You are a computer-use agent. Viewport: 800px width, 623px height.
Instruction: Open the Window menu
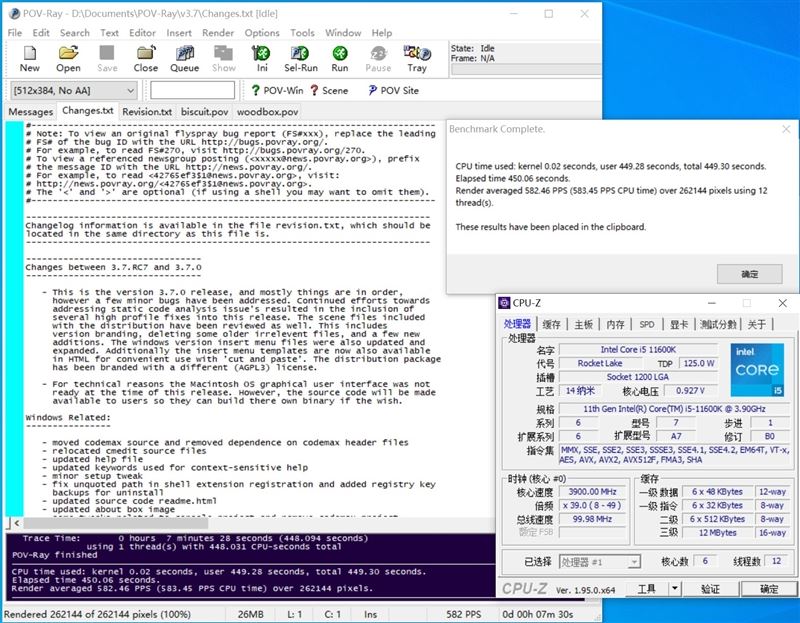click(x=343, y=33)
